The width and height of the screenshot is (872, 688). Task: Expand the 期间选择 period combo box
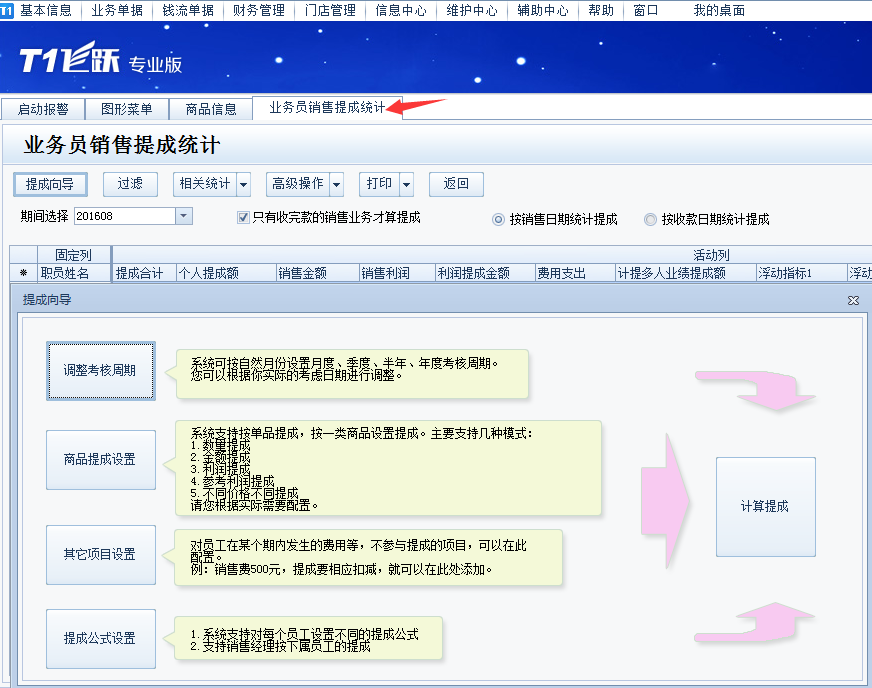(183, 216)
